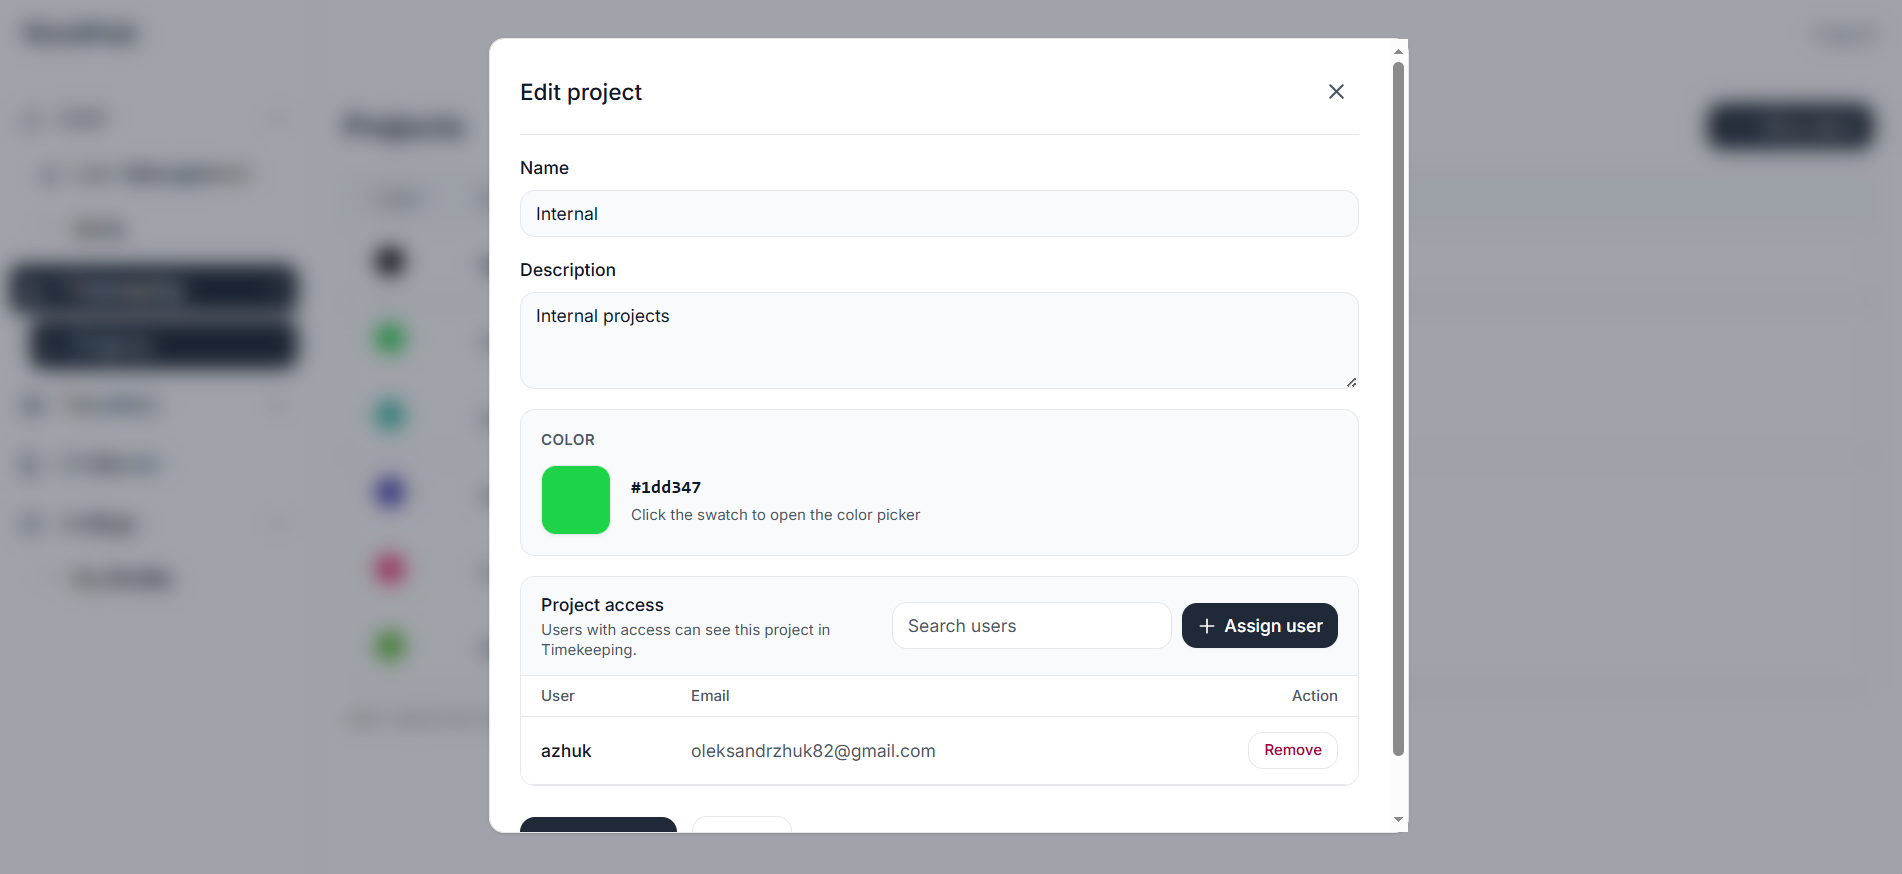Click the oleksandrzhuk82@gmail.com email cell
The image size is (1902, 874).
click(813, 751)
